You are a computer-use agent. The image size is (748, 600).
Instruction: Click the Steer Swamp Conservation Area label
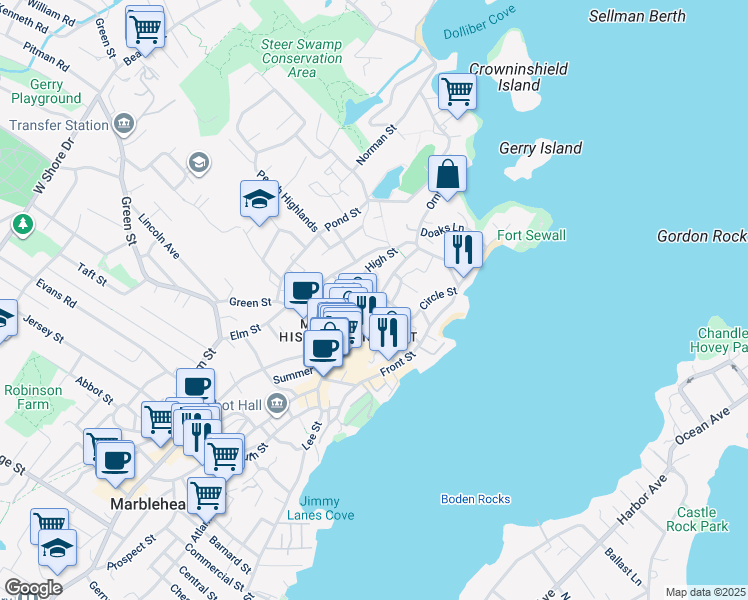click(x=301, y=58)
